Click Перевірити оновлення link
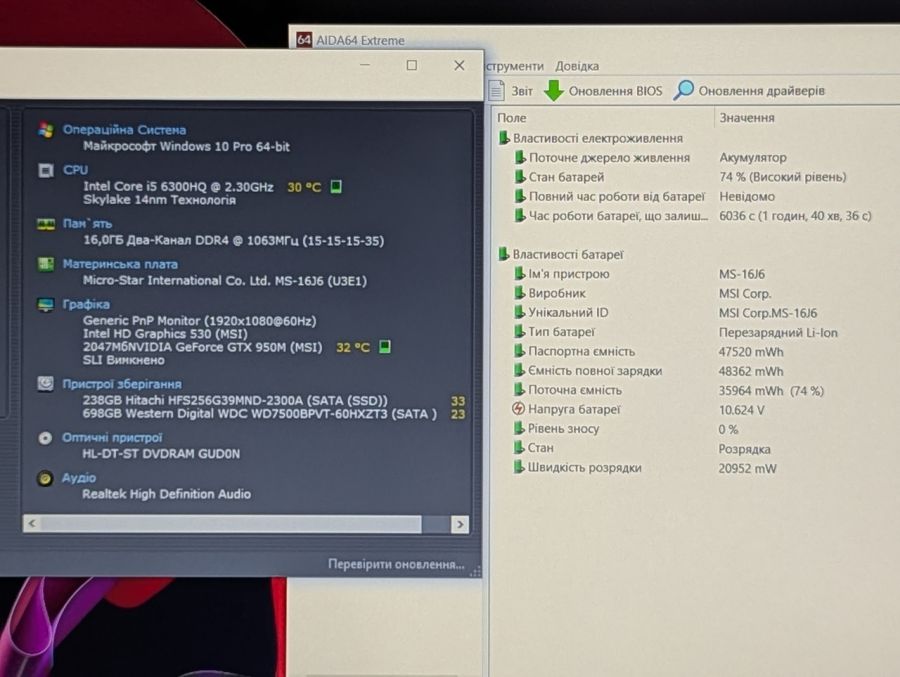Screen dimensions: 900x677 pyautogui.click(x=396, y=564)
